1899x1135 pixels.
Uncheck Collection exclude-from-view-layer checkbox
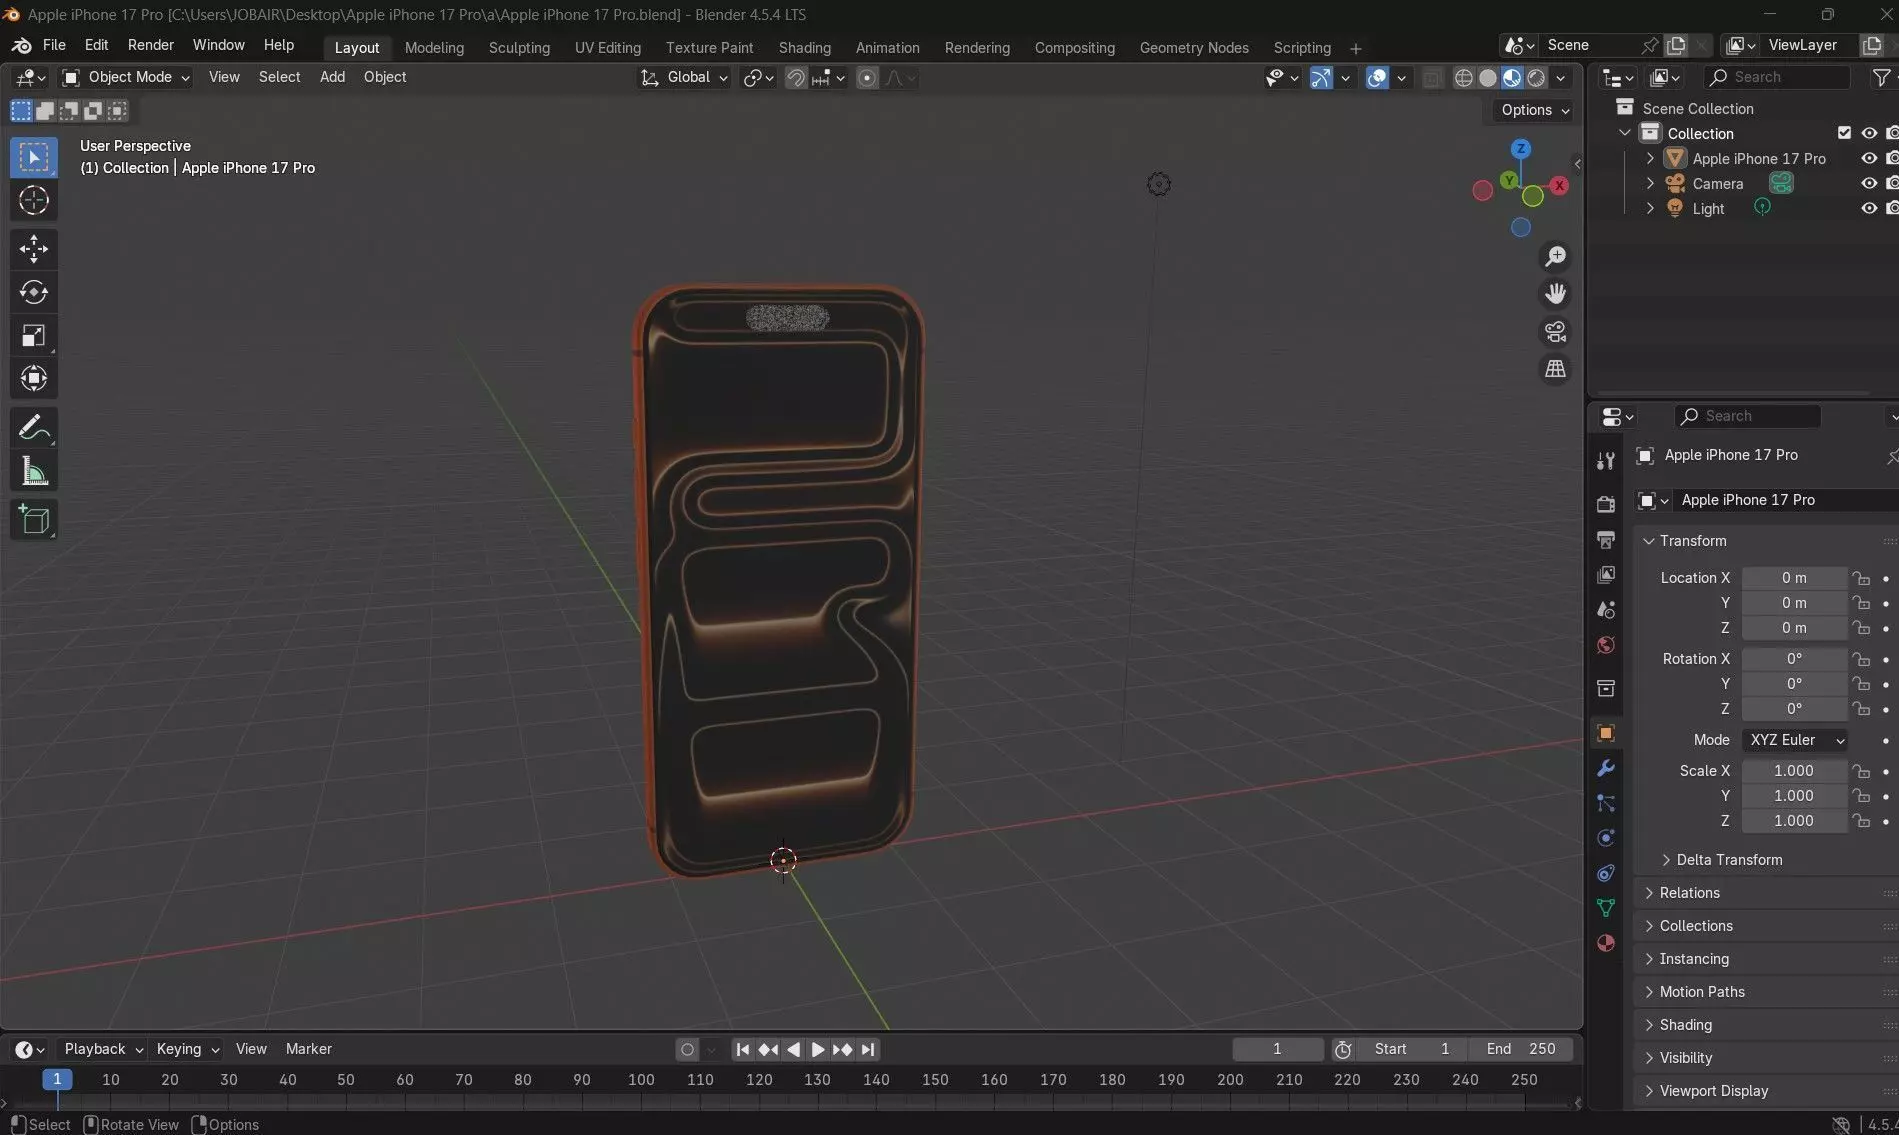[x=1844, y=133]
